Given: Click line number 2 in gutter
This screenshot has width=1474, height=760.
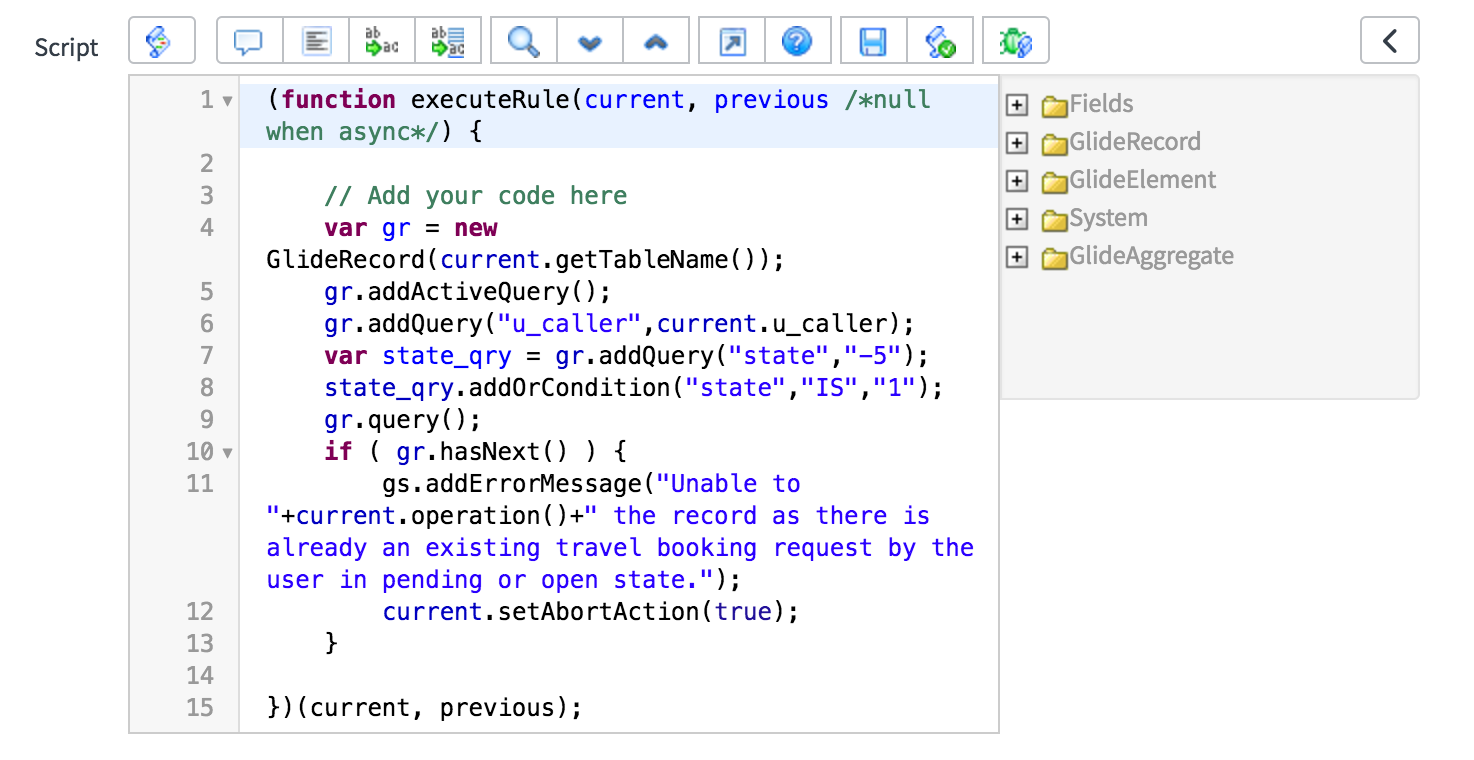Looking at the screenshot, I should tap(207, 164).
